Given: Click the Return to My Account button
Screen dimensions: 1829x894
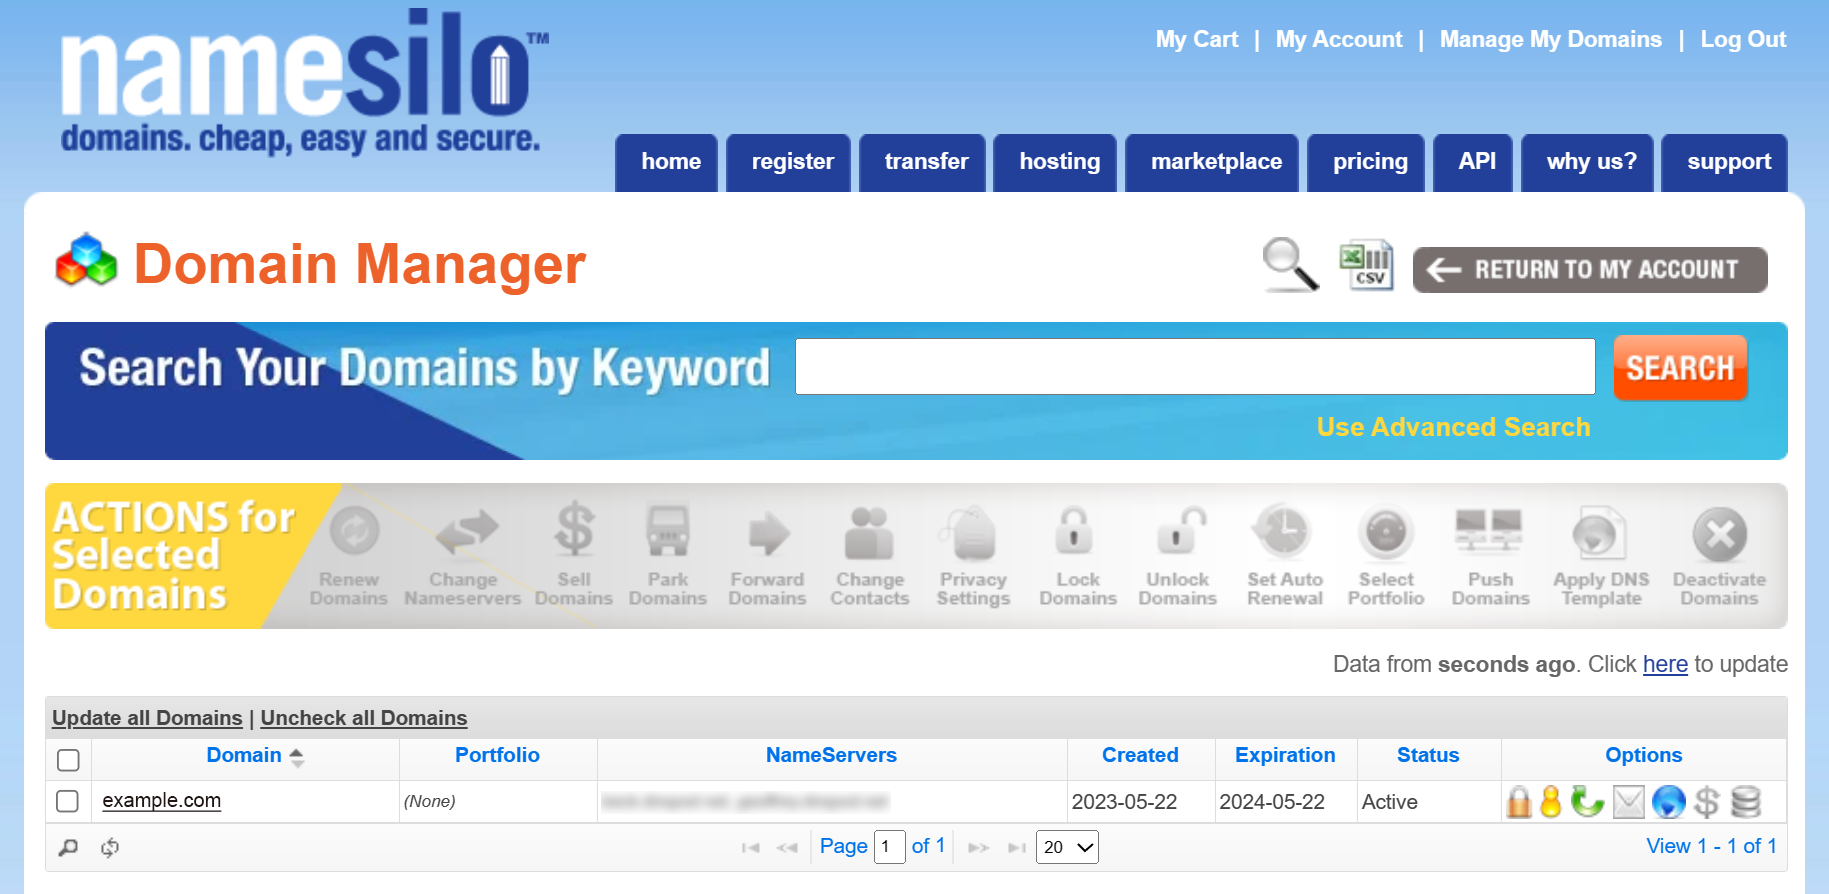Looking at the screenshot, I should [1589, 270].
